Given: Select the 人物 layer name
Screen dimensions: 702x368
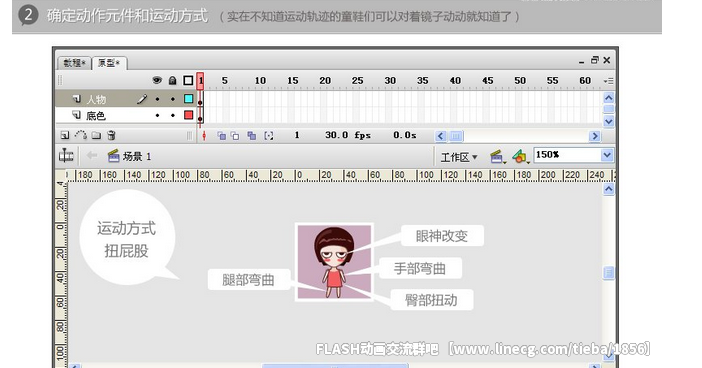Looking at the screenshot, I should coord(96,99).
